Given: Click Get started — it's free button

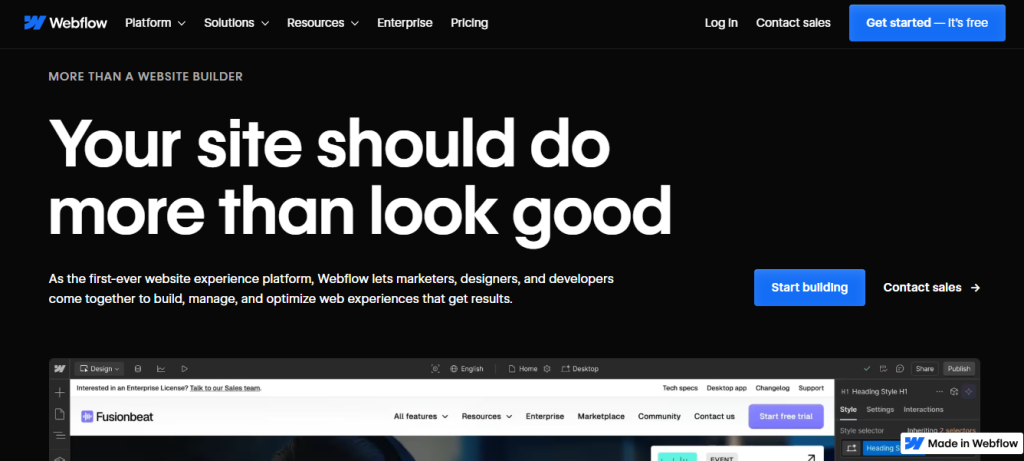Looking at the screenshot, I should tap(927, 23).
